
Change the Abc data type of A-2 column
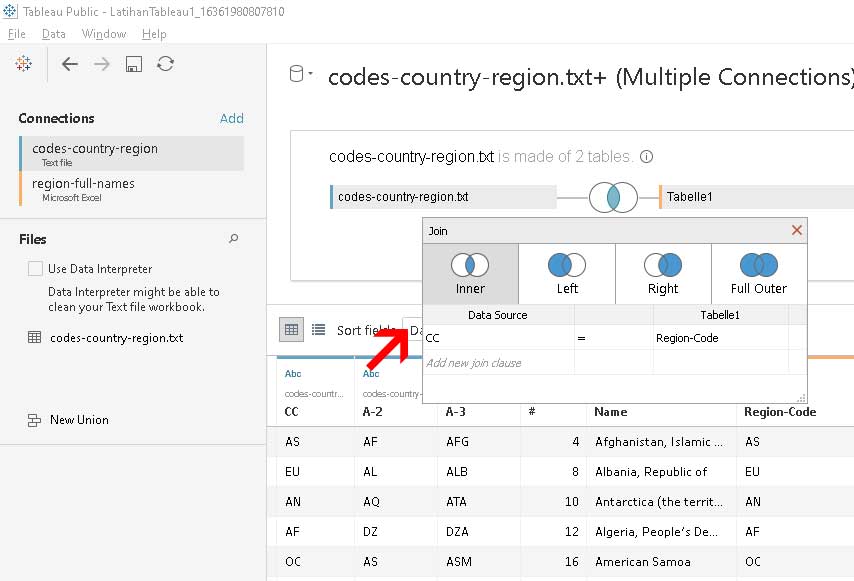click(371, 374)
